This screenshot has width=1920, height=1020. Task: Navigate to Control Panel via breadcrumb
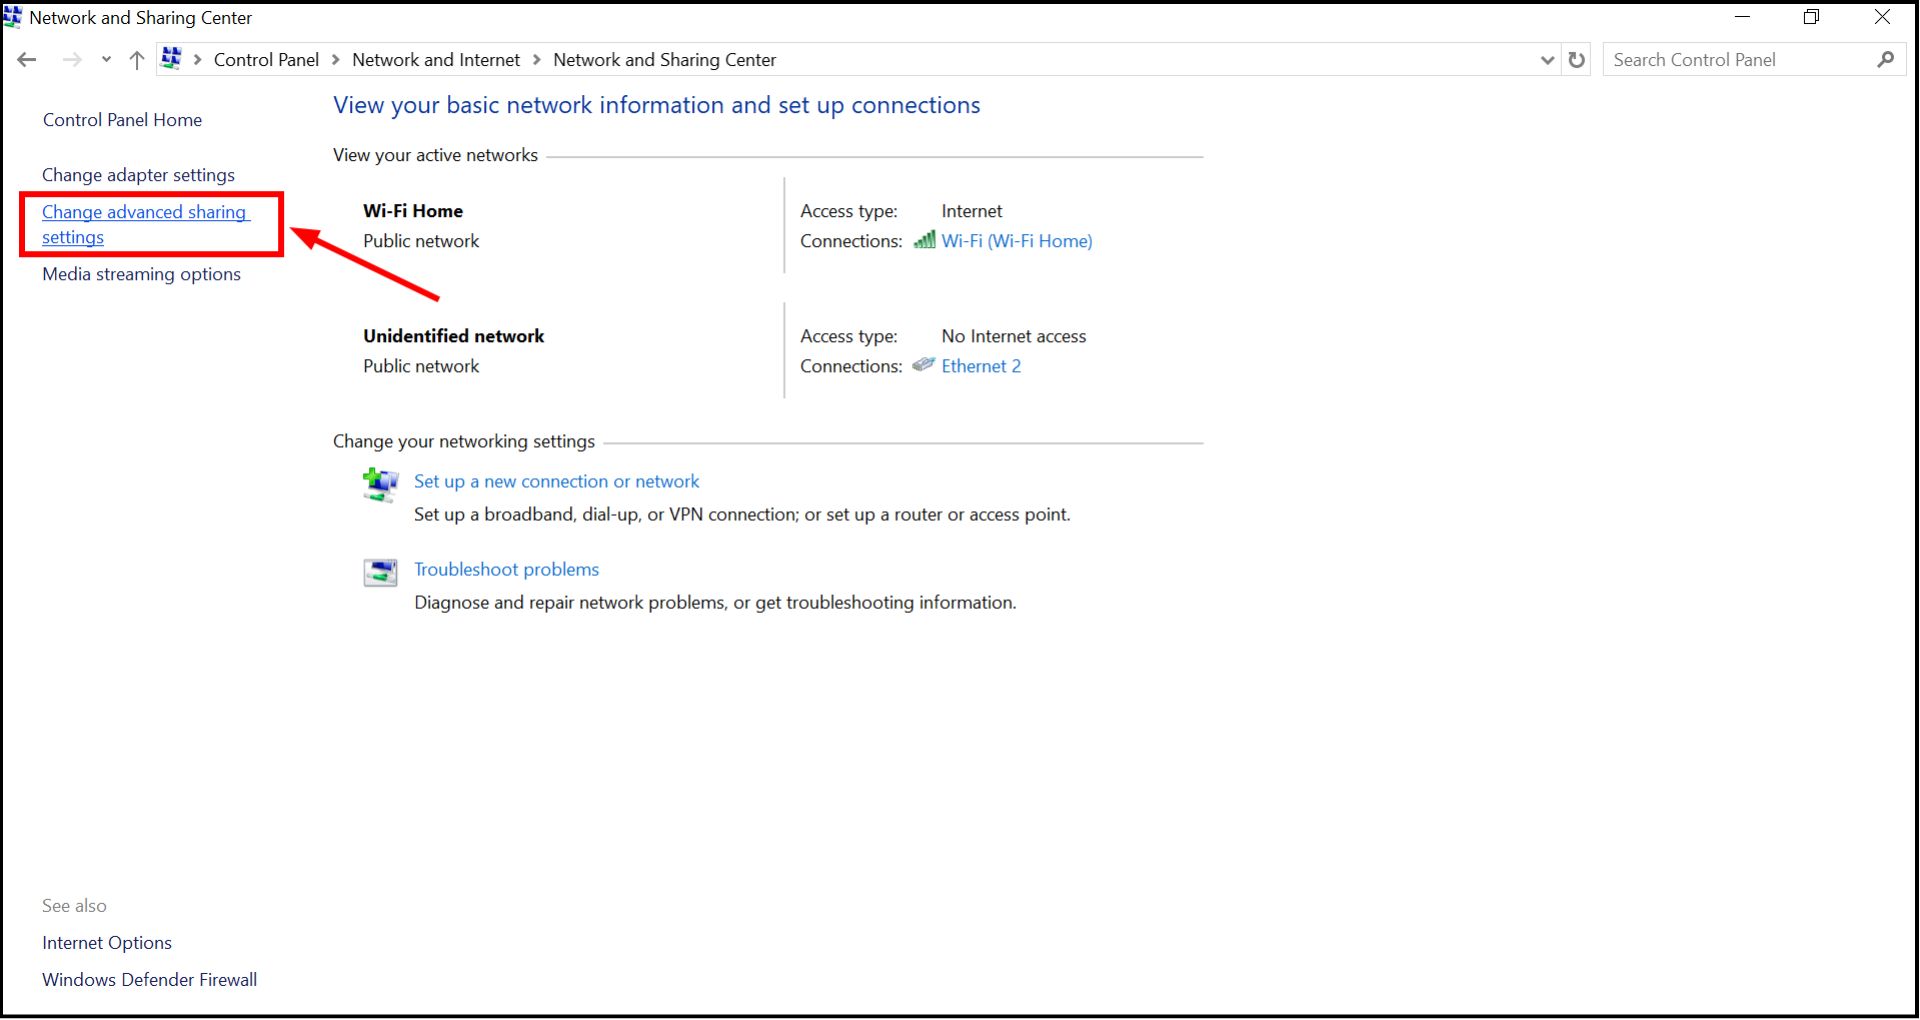265,59
